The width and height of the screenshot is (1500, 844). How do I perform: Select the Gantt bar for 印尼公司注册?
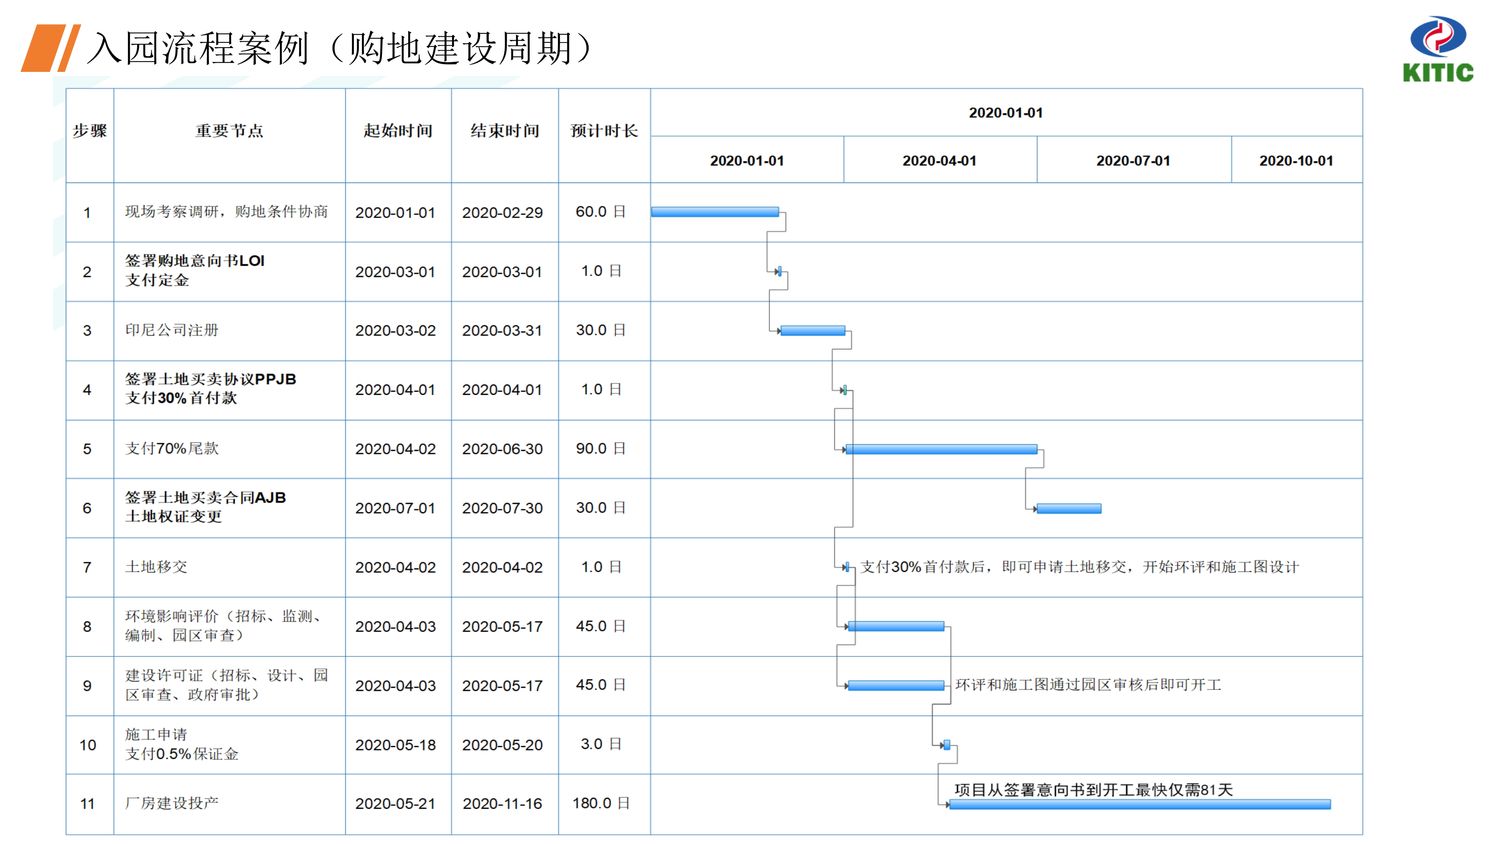click(810, 329)
